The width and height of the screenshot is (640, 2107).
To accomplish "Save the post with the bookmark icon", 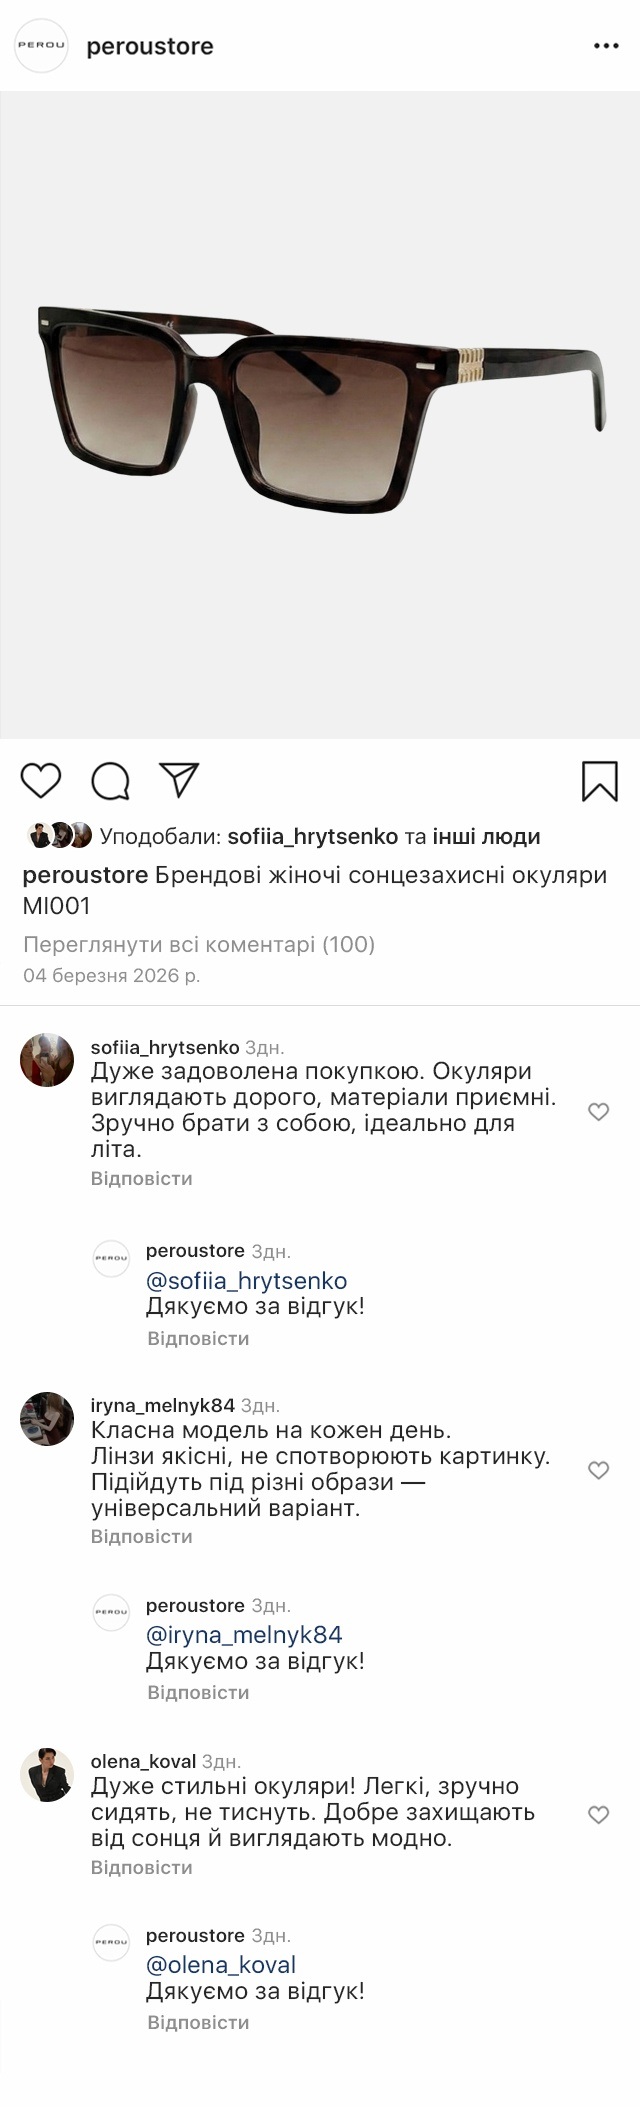I will [599, 781].
